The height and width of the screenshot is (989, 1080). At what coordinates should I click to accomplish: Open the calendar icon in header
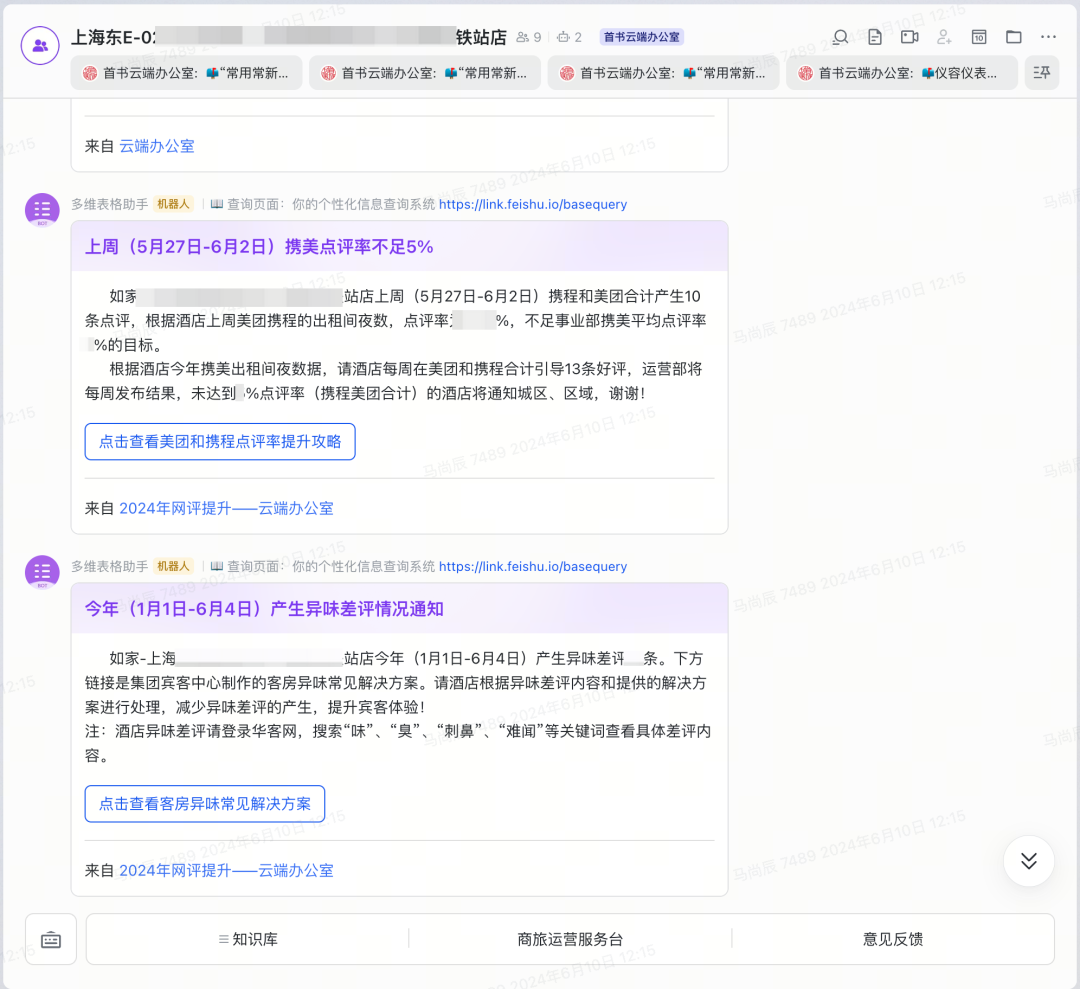coord(979,37)
